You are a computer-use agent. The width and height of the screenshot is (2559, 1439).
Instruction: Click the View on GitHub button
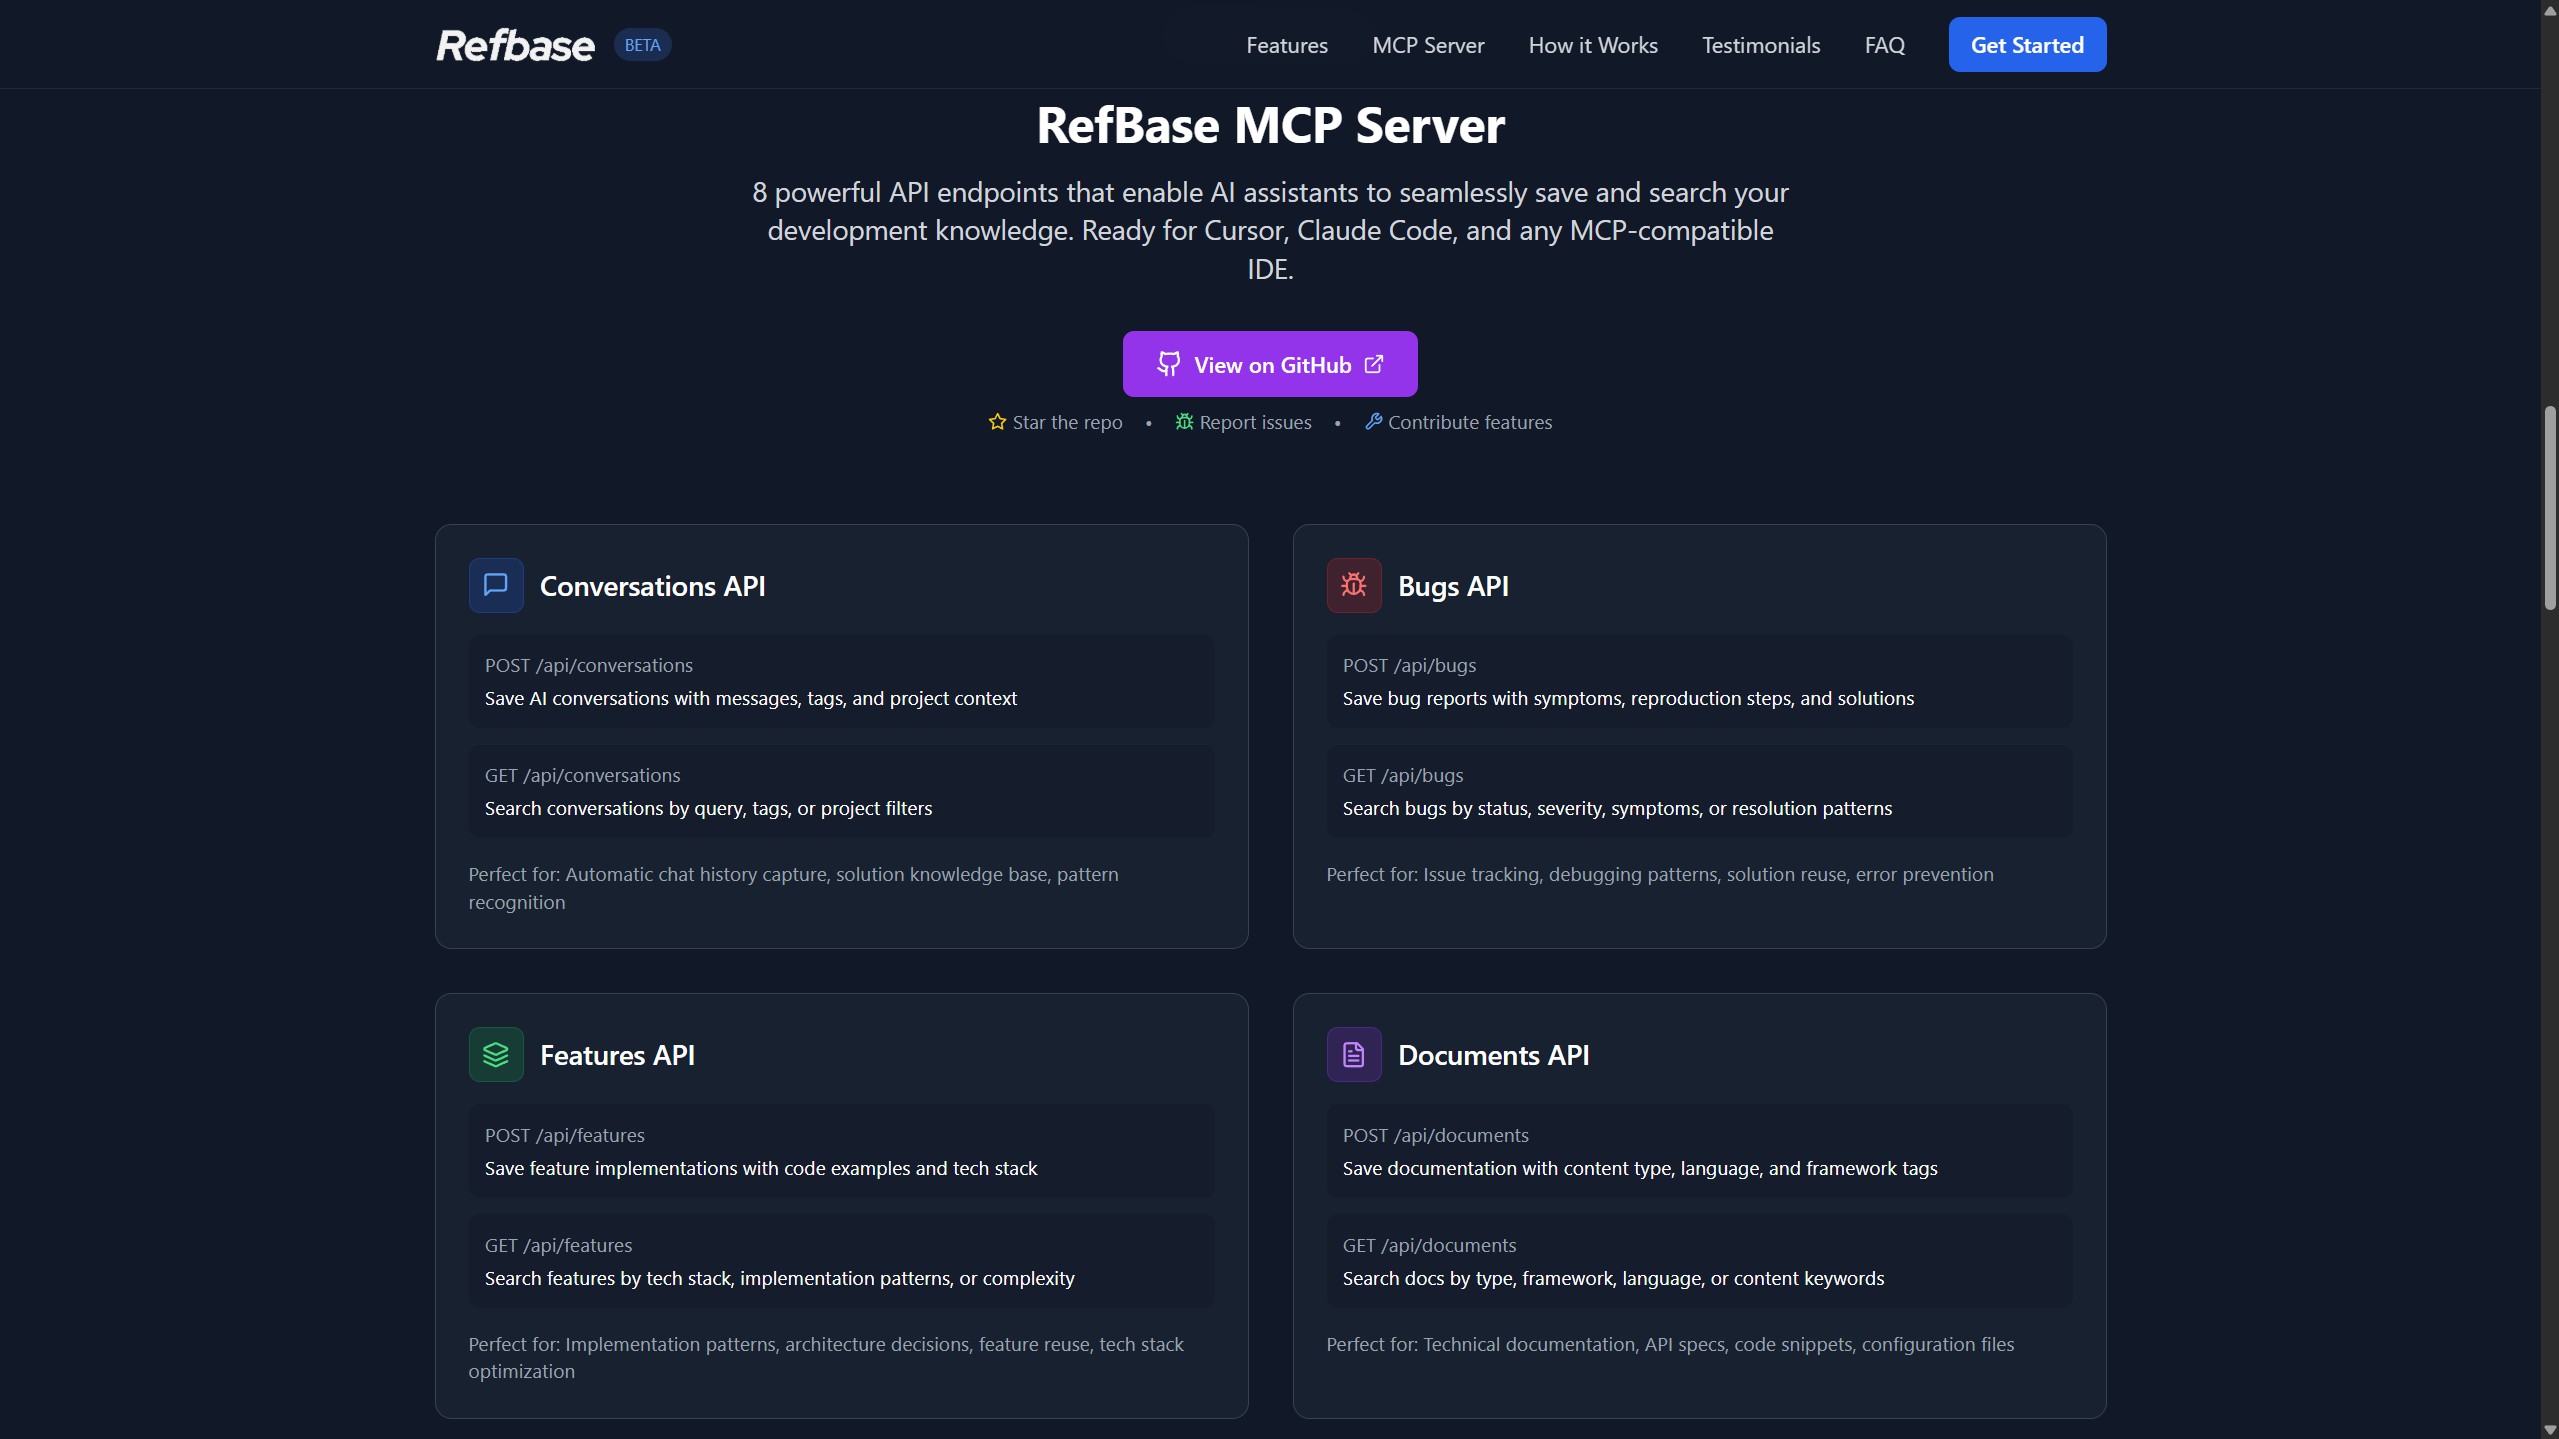[x=1270, y=364]
